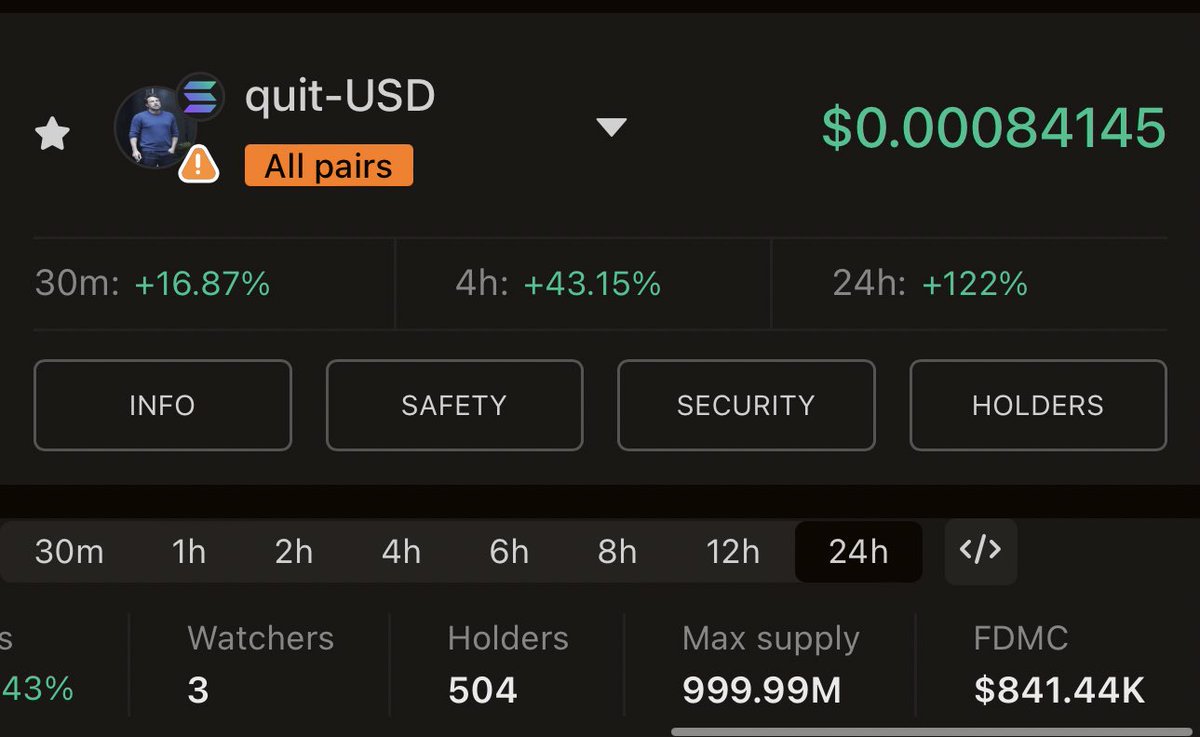Select the 30m timeframe
Screen dimensions: 1200x737
point(69,552)
